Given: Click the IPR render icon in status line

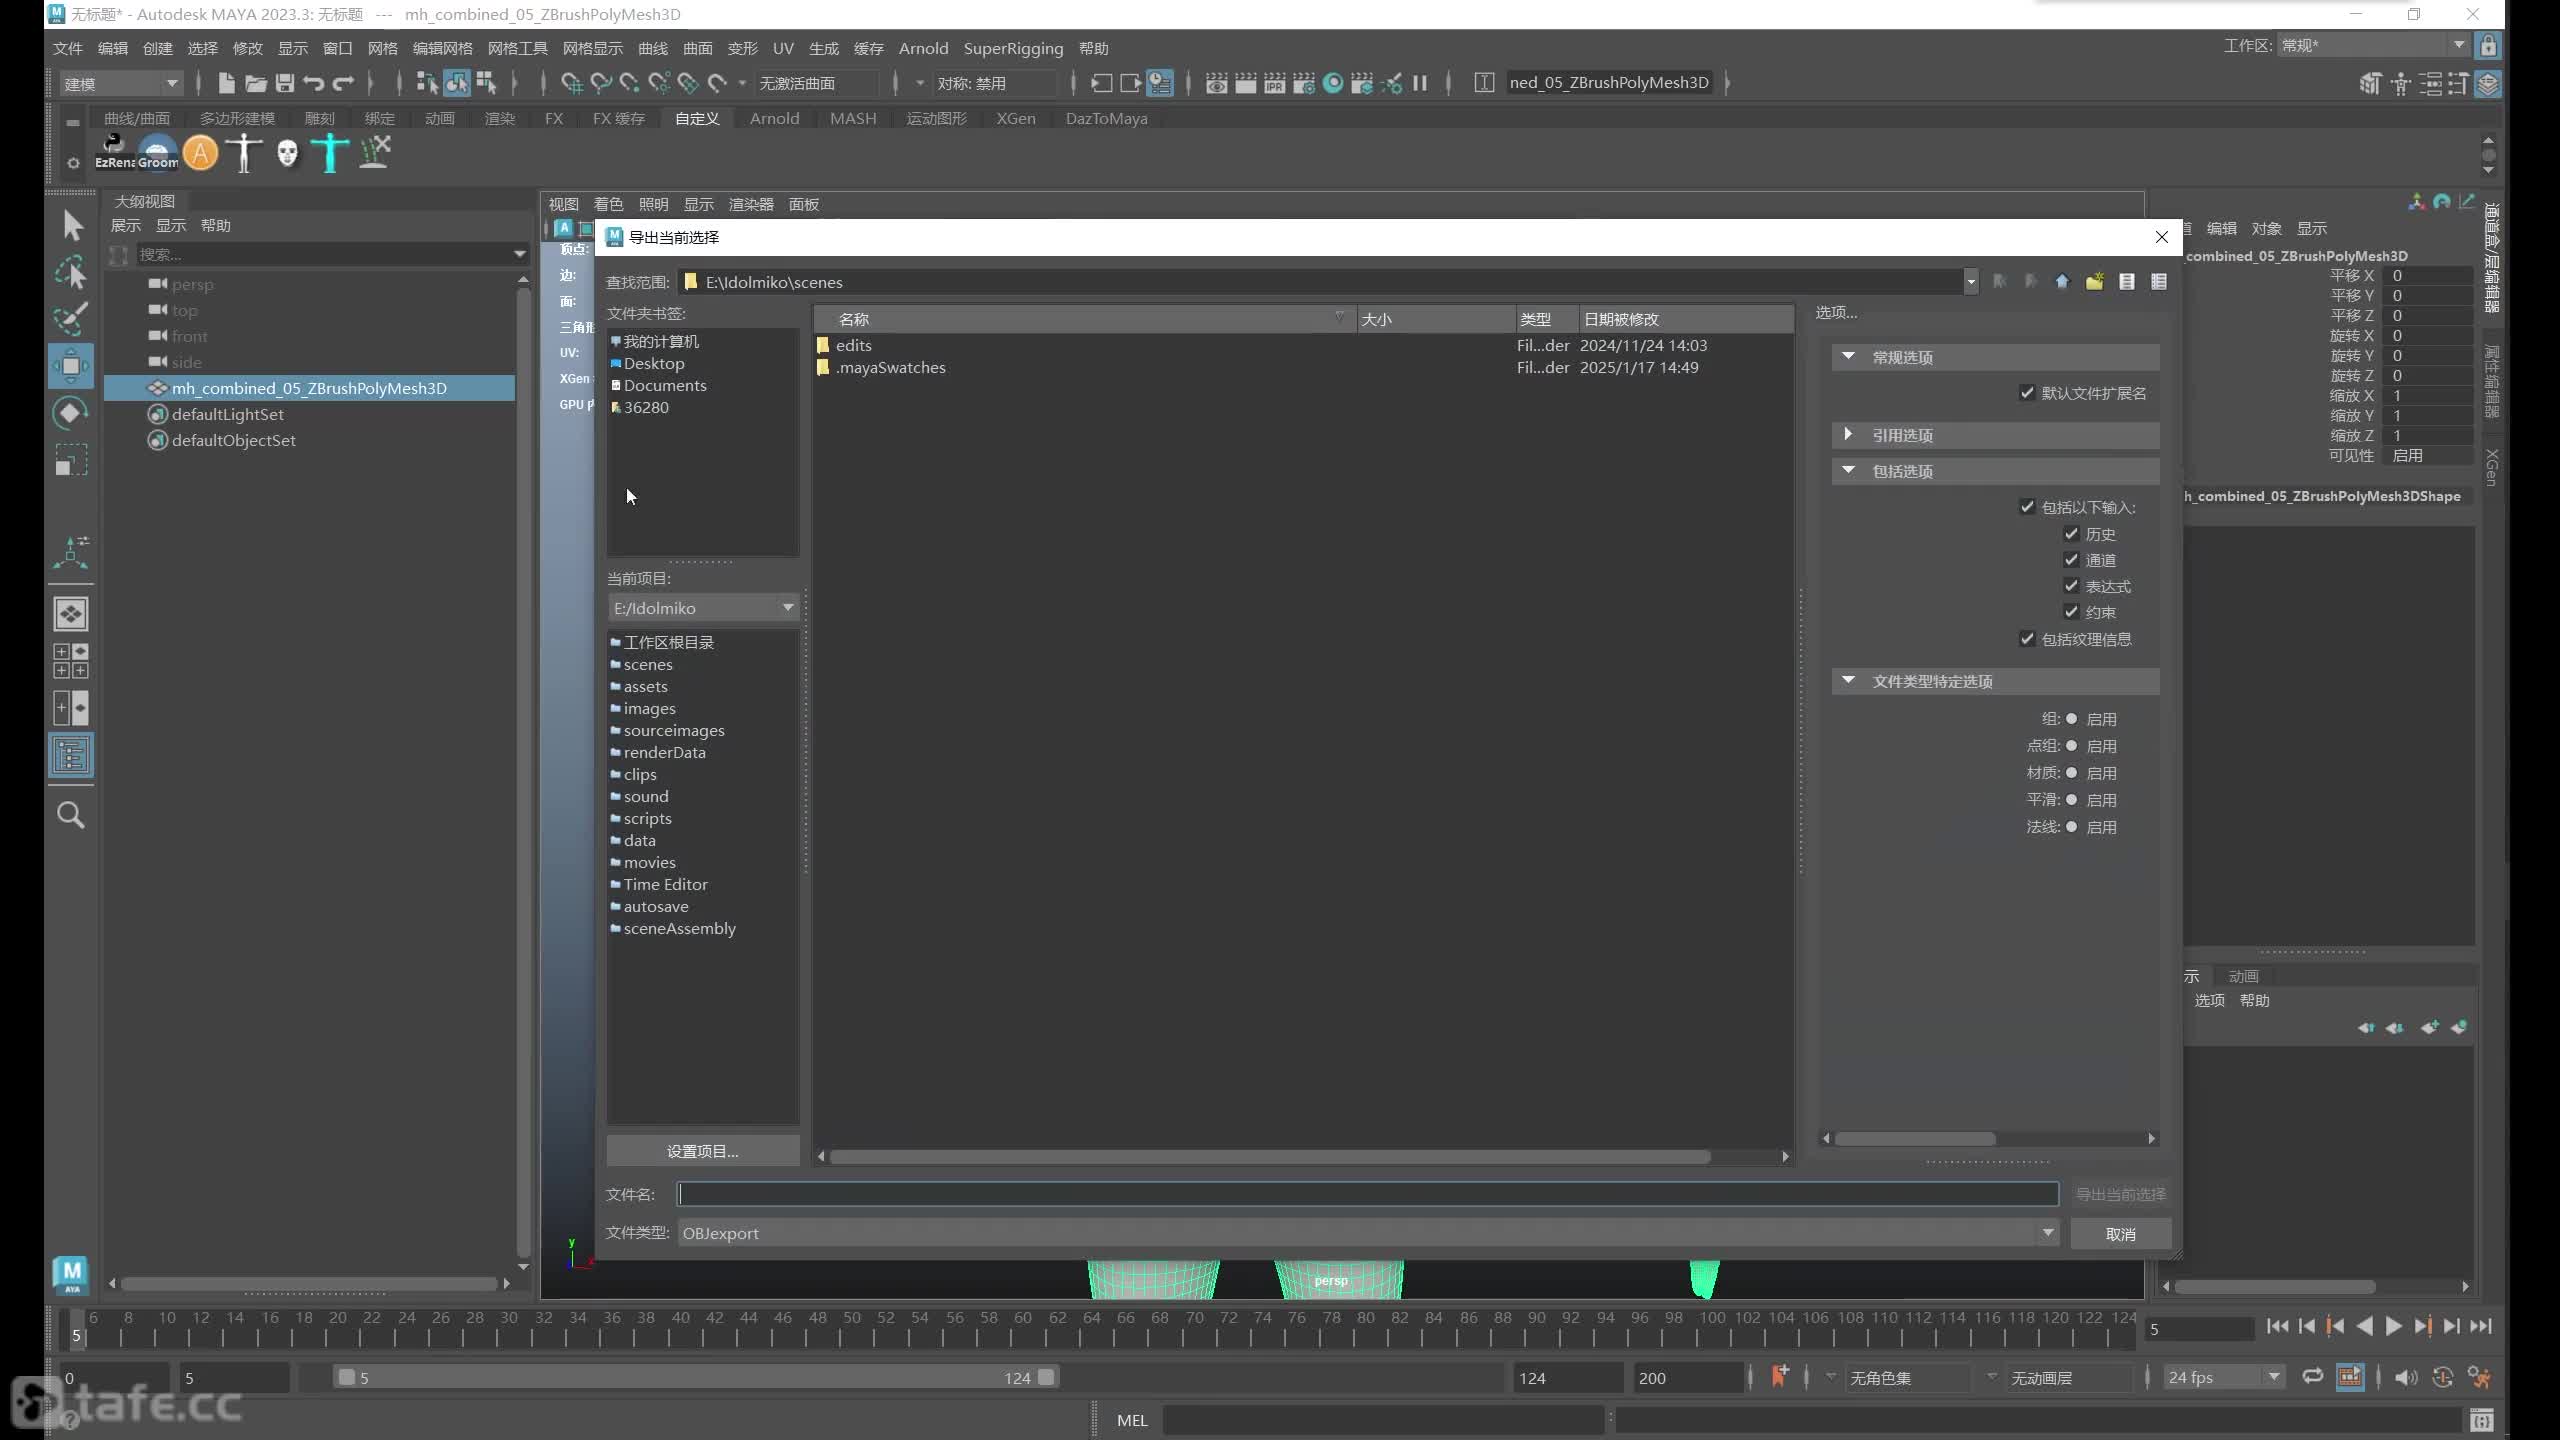Looking at the screenshot, I should [x=1274, y=83].
